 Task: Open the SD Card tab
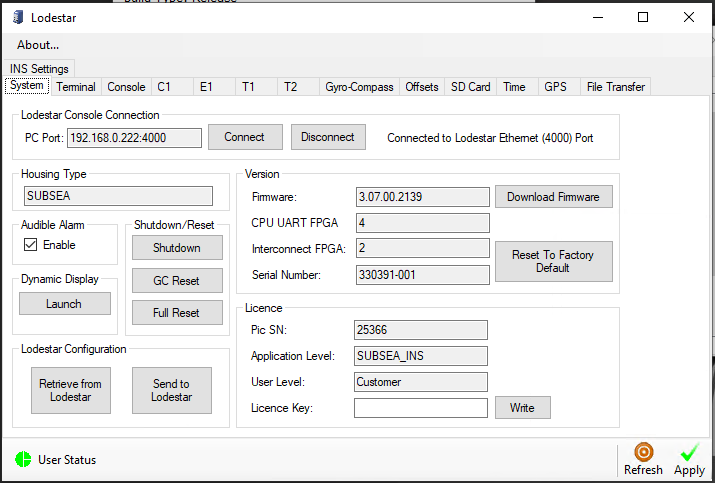coord(470,87)
